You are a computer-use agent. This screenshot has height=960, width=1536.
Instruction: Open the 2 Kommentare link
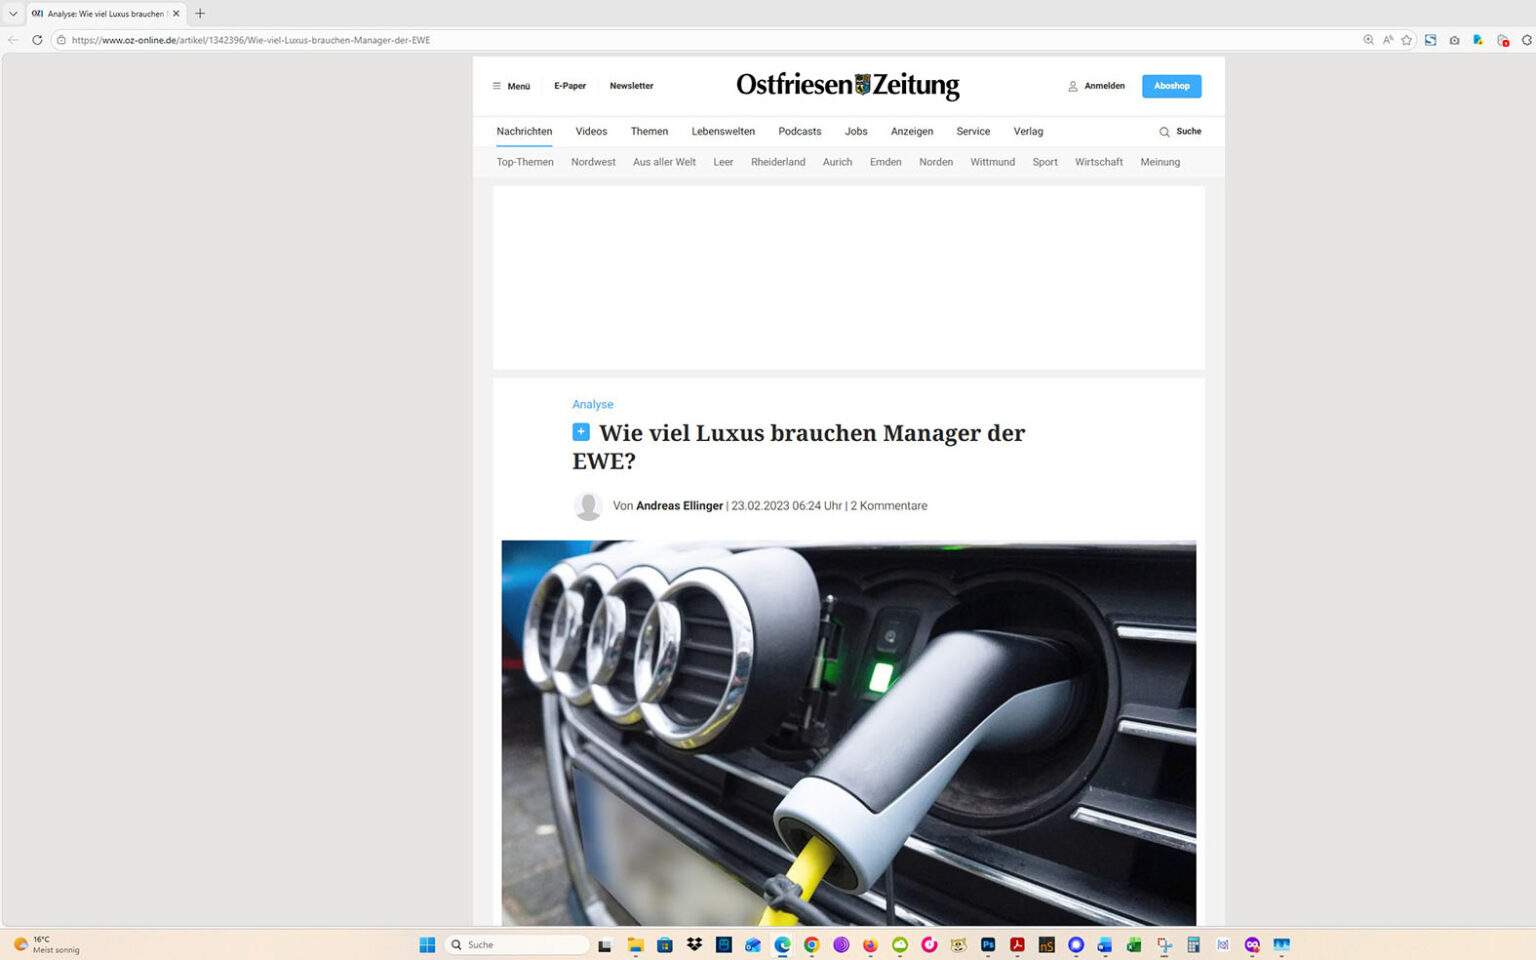[x=888, y=505]
